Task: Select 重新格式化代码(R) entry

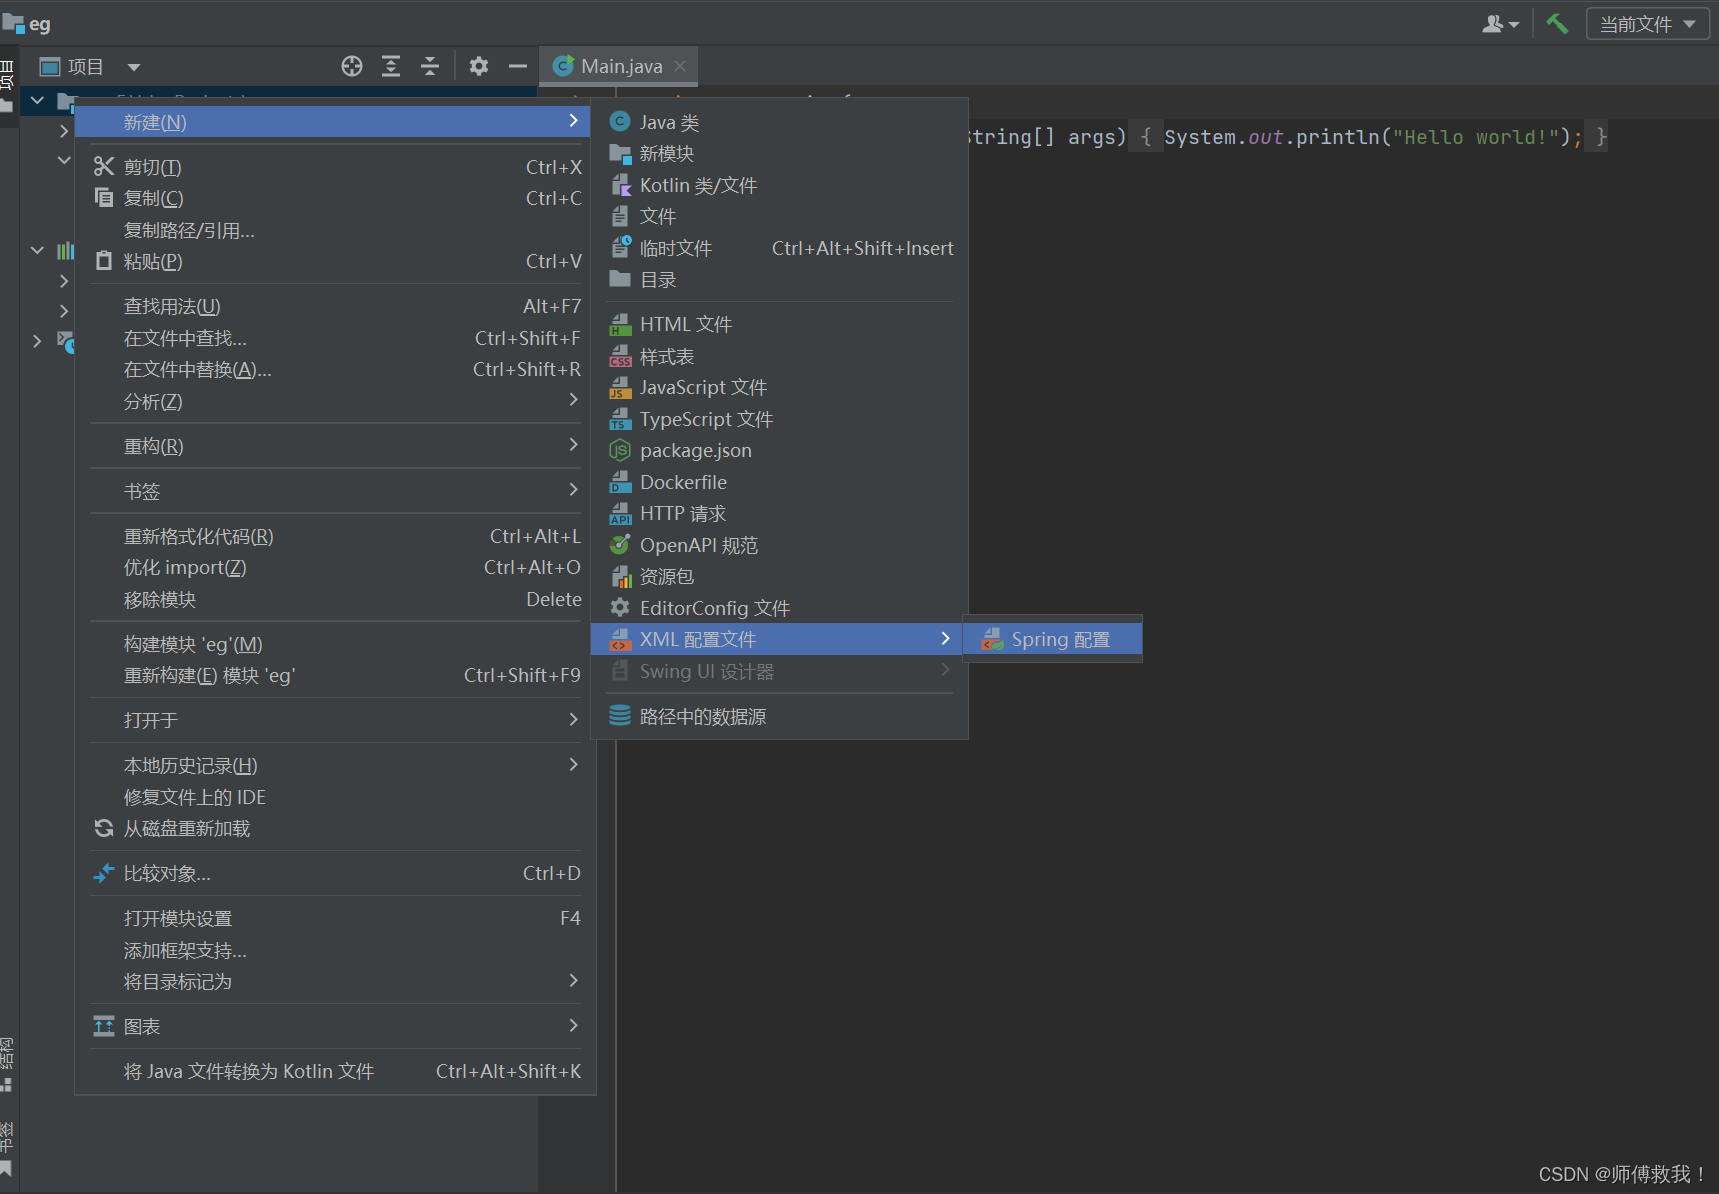Action: point(335,536)
